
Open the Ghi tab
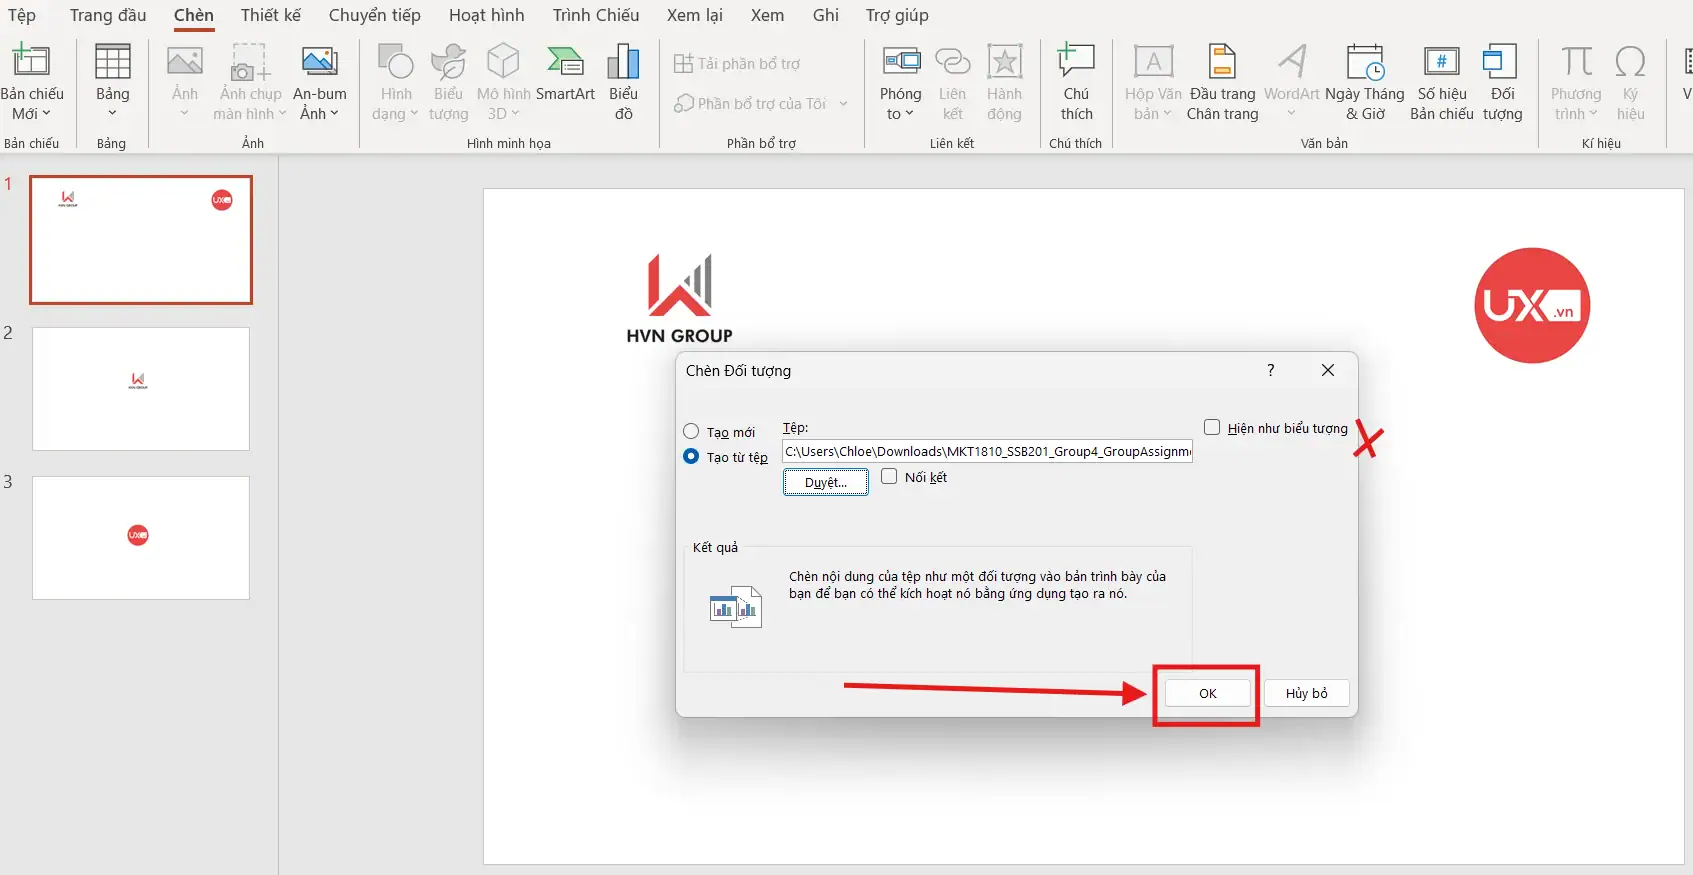(826, 15)
